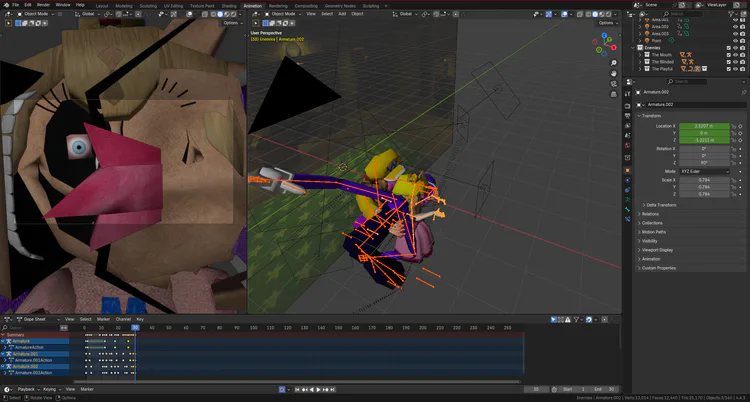Screen dimensions: 750x402
Task: Open the Dope Sheet editor mode dropdown
Action: (39, 319)
